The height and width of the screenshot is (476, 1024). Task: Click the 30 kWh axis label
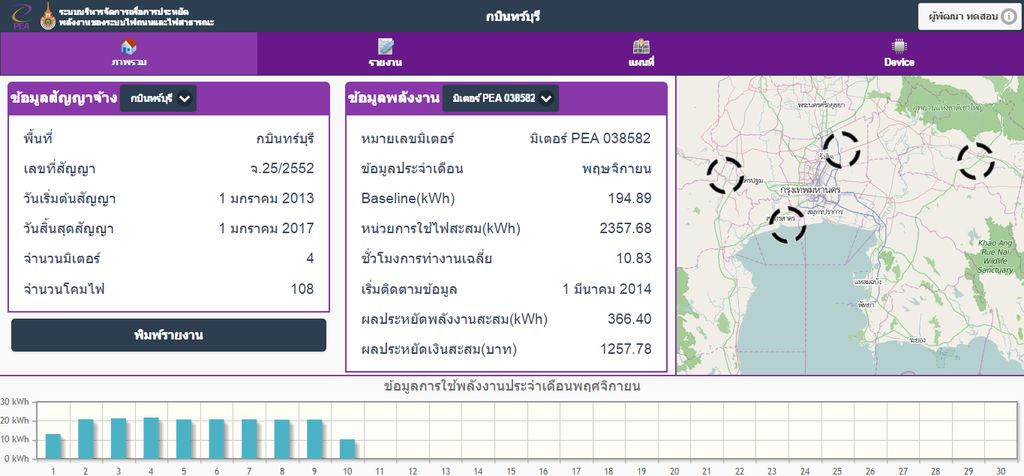[14, 401]
